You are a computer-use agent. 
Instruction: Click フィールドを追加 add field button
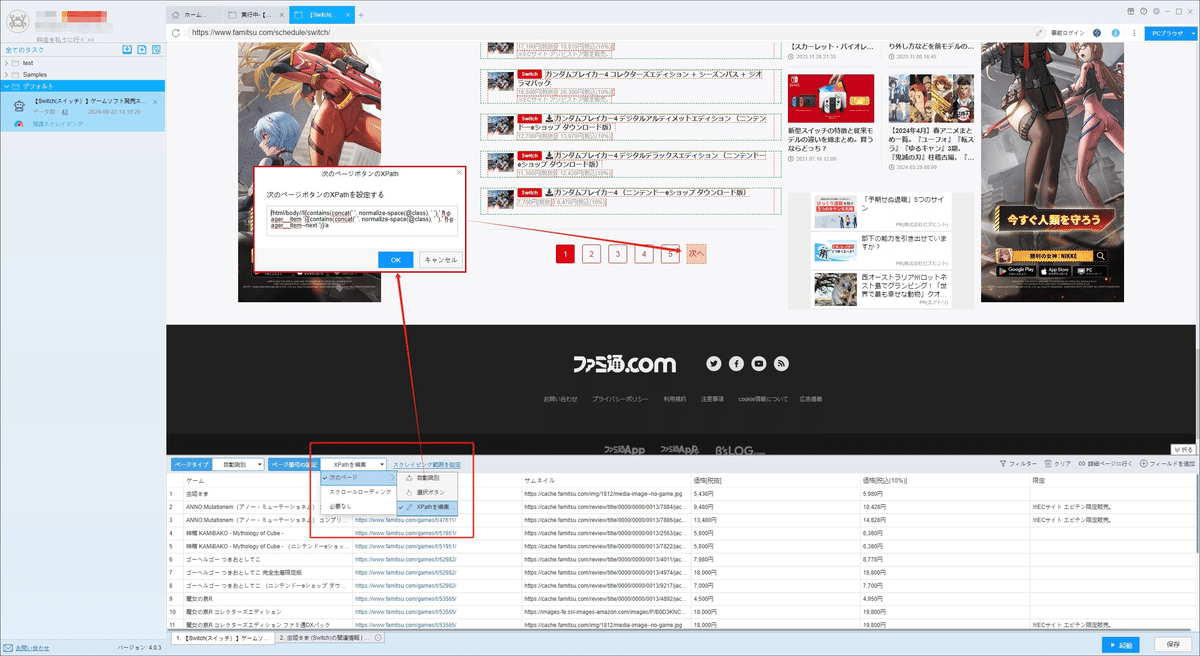click(1166, 464)
